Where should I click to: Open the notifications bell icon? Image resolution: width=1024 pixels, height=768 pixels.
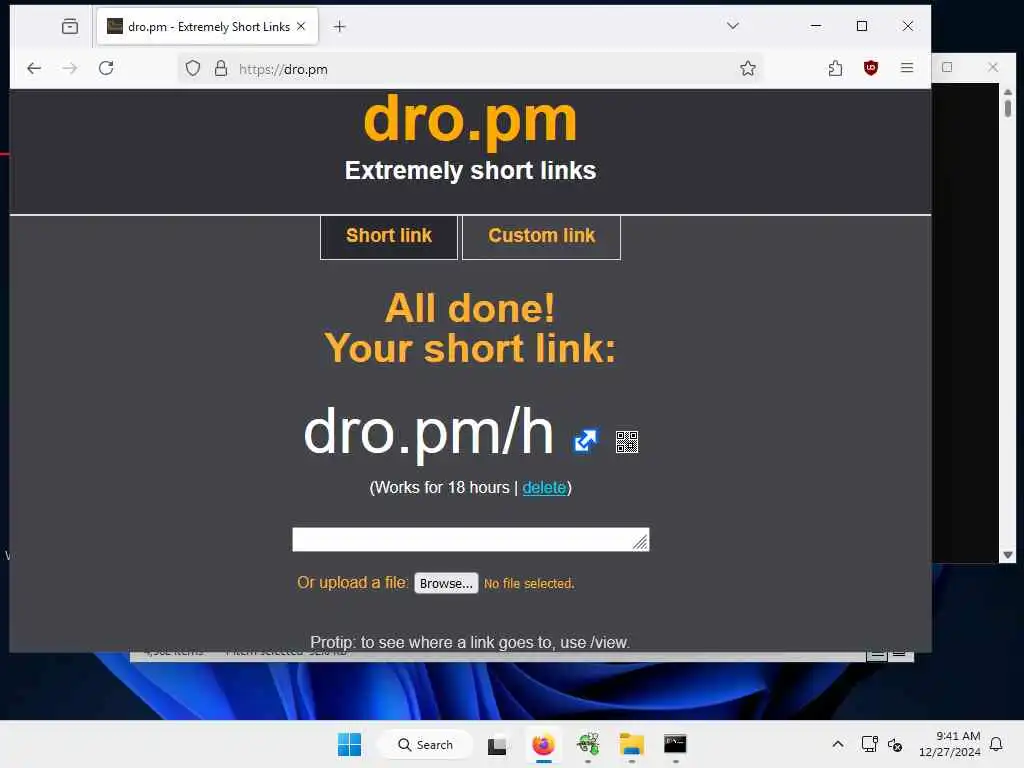[996, 744]
